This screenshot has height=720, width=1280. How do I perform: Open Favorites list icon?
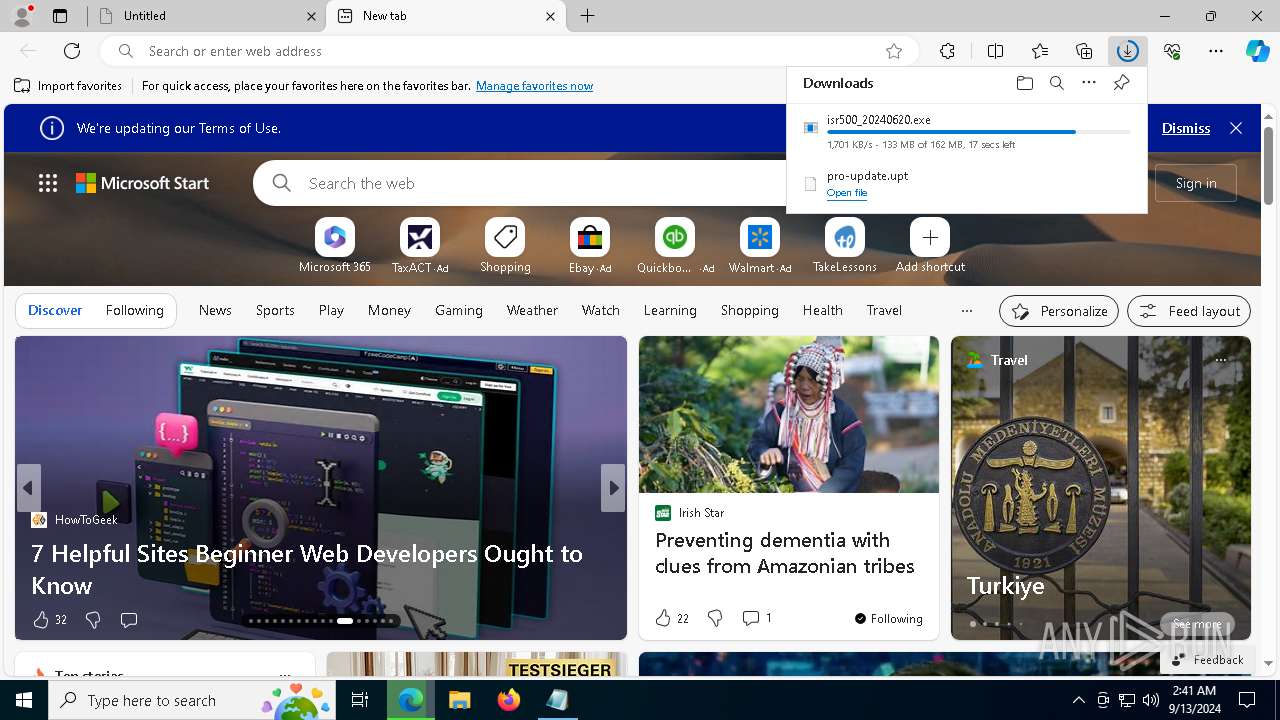(x=1040, y=51)
